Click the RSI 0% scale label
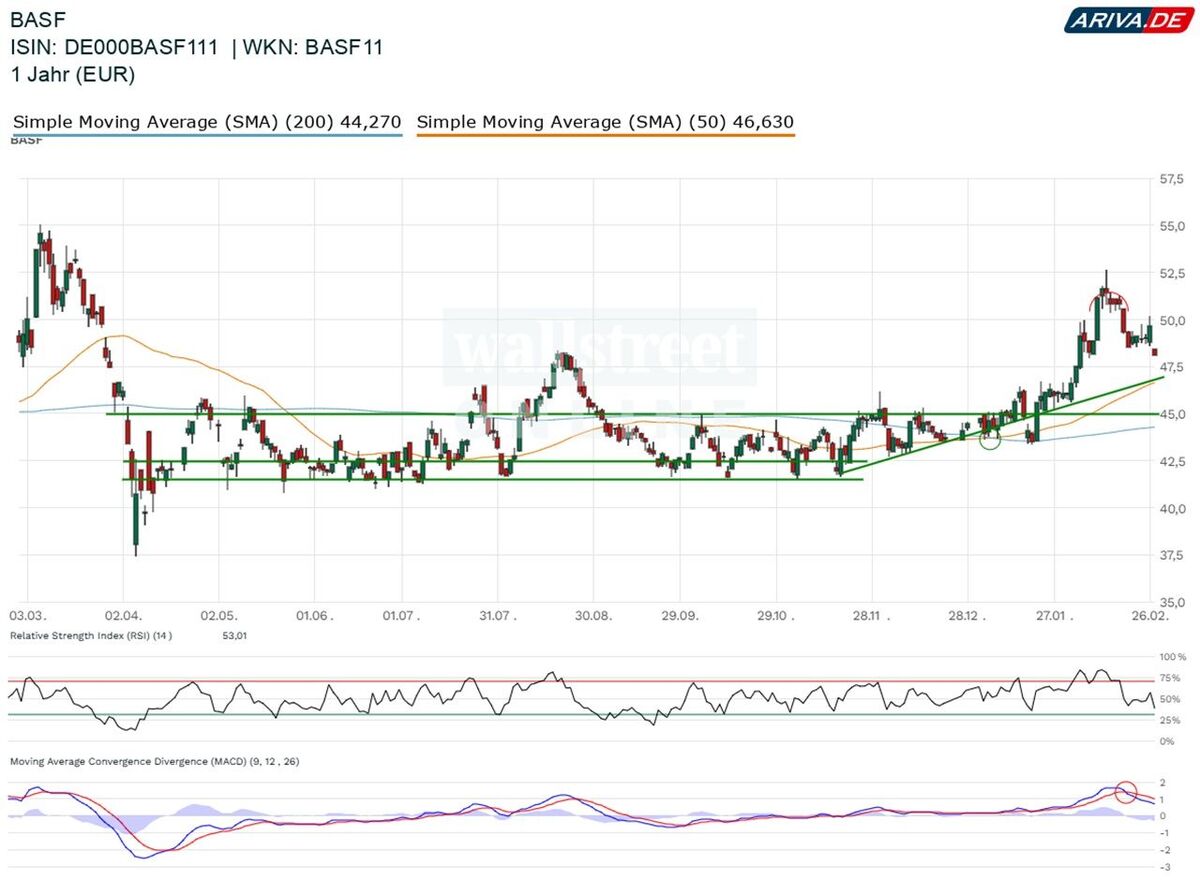This screenshot has width=1200, height=881. click(x=1169, y=741)
